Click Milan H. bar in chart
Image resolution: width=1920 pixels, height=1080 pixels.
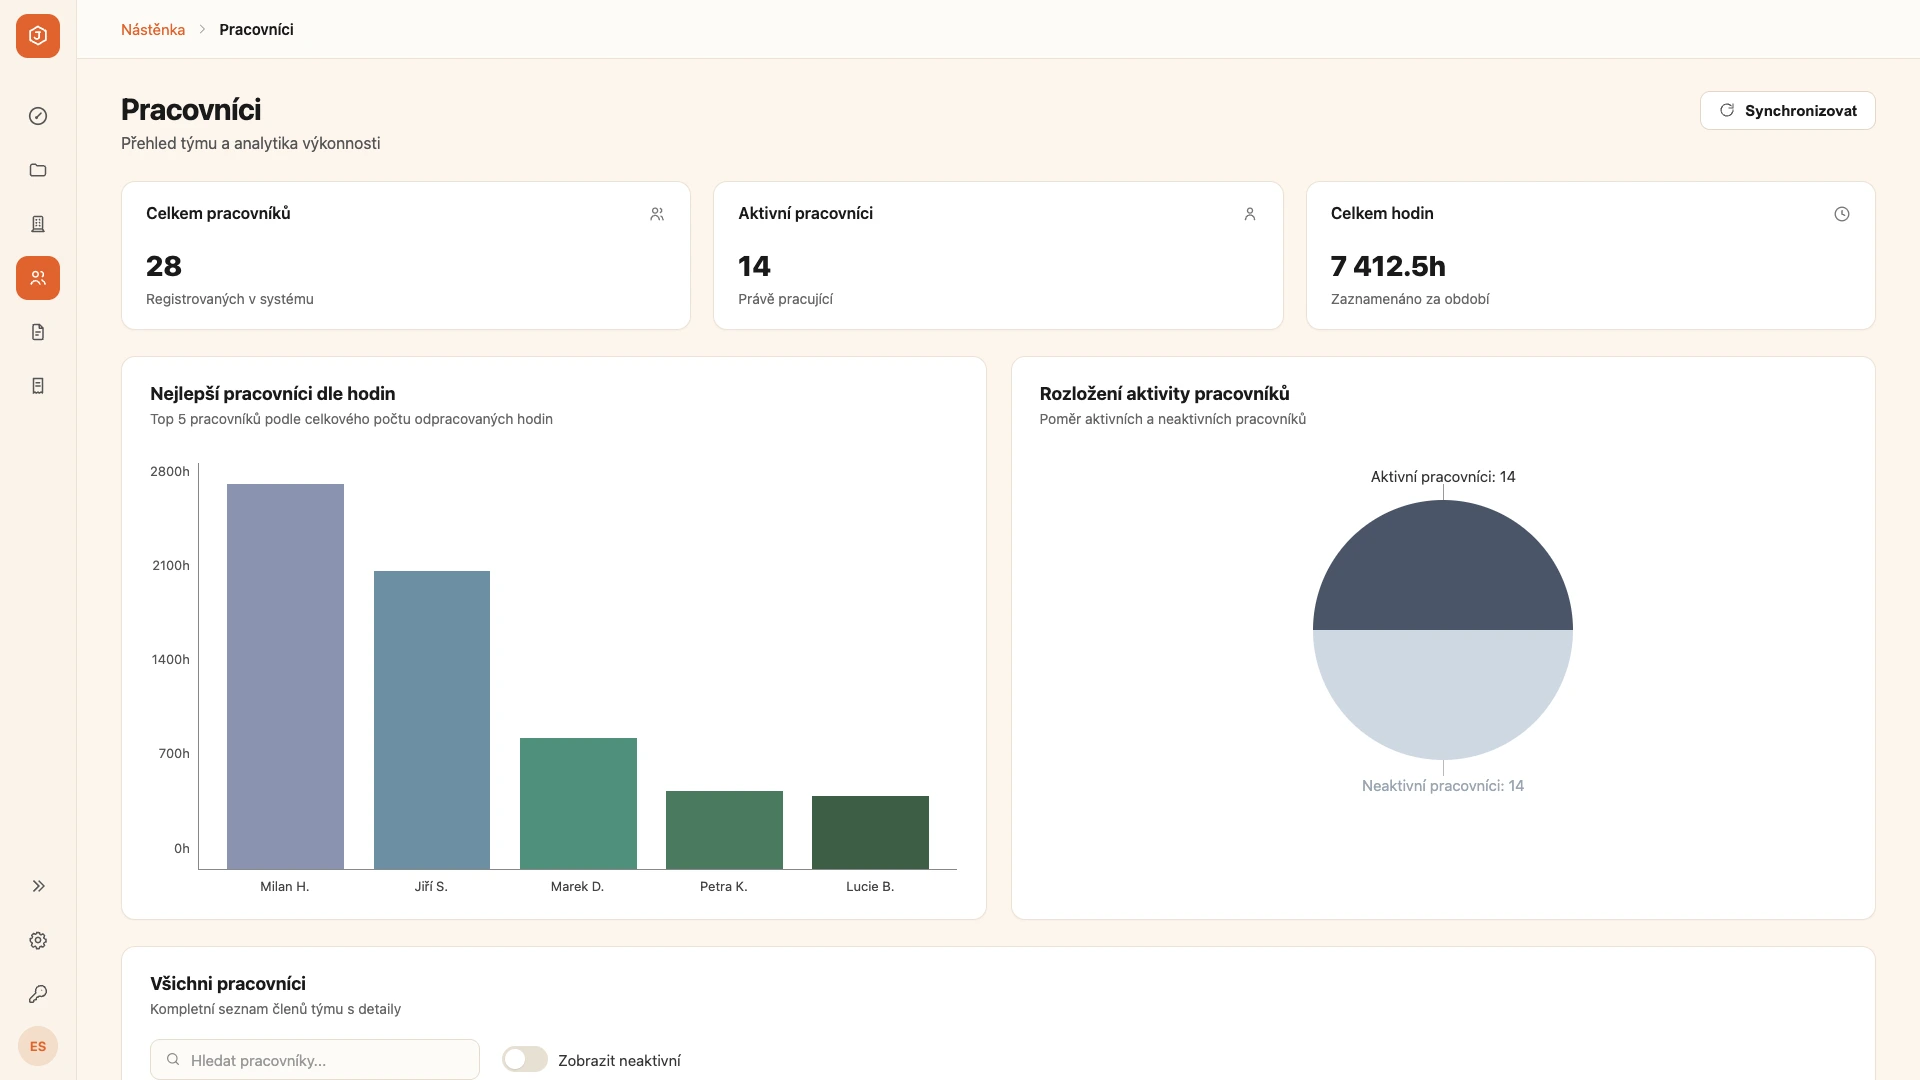[285, 677]
